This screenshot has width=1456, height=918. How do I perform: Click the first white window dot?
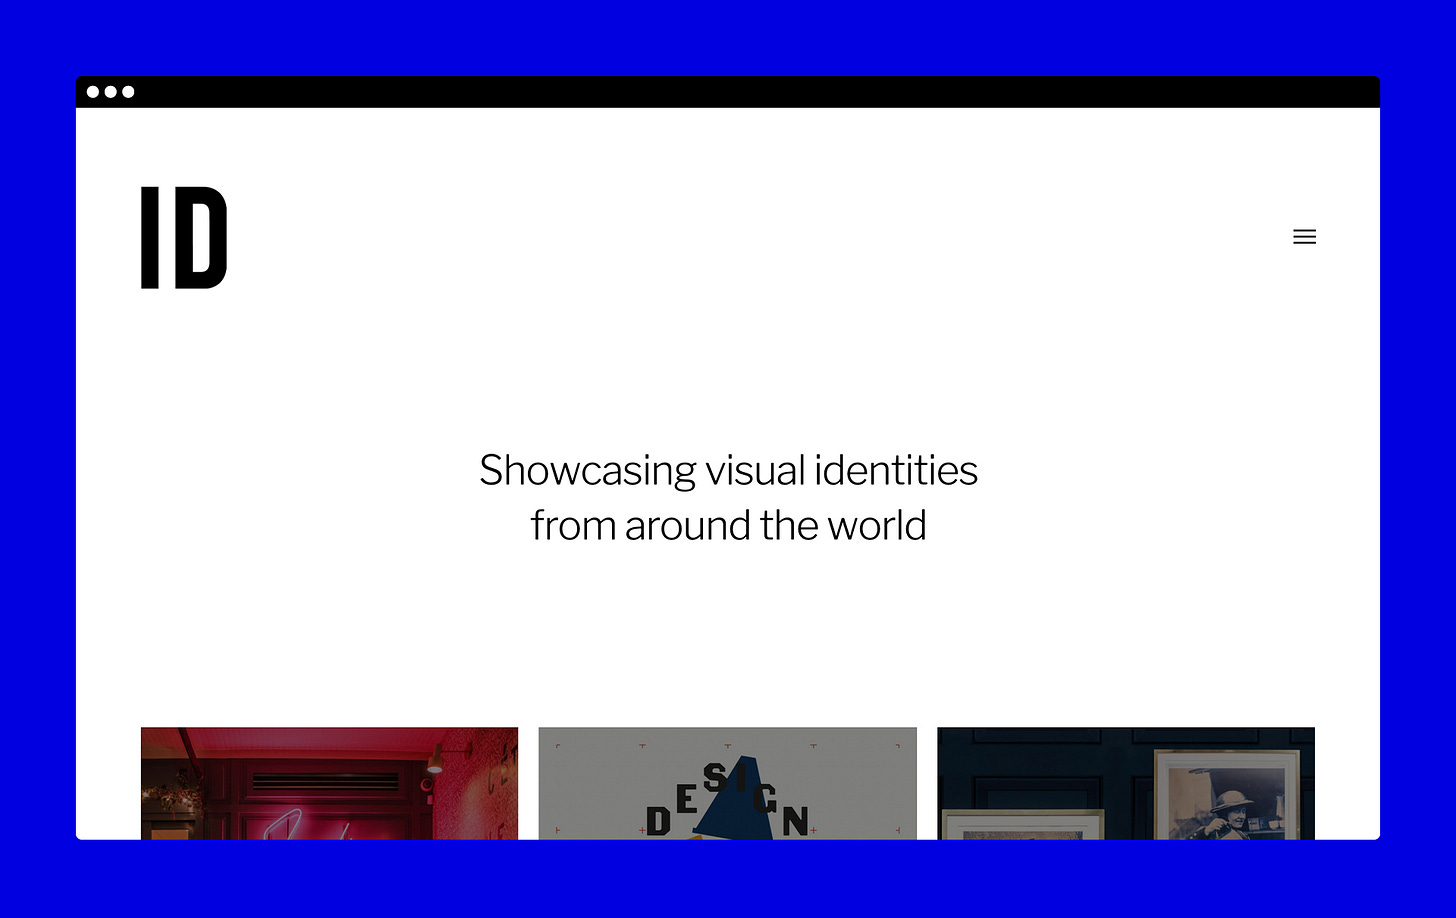coord(93,92)
